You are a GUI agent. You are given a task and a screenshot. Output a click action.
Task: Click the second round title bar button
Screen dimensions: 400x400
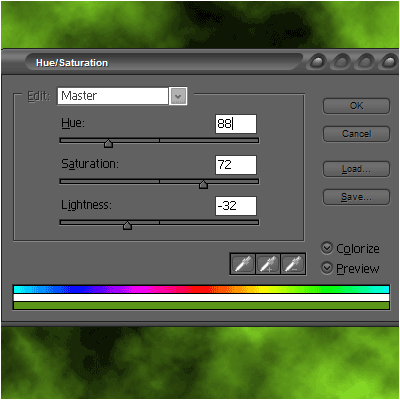(x=341, y=62)
